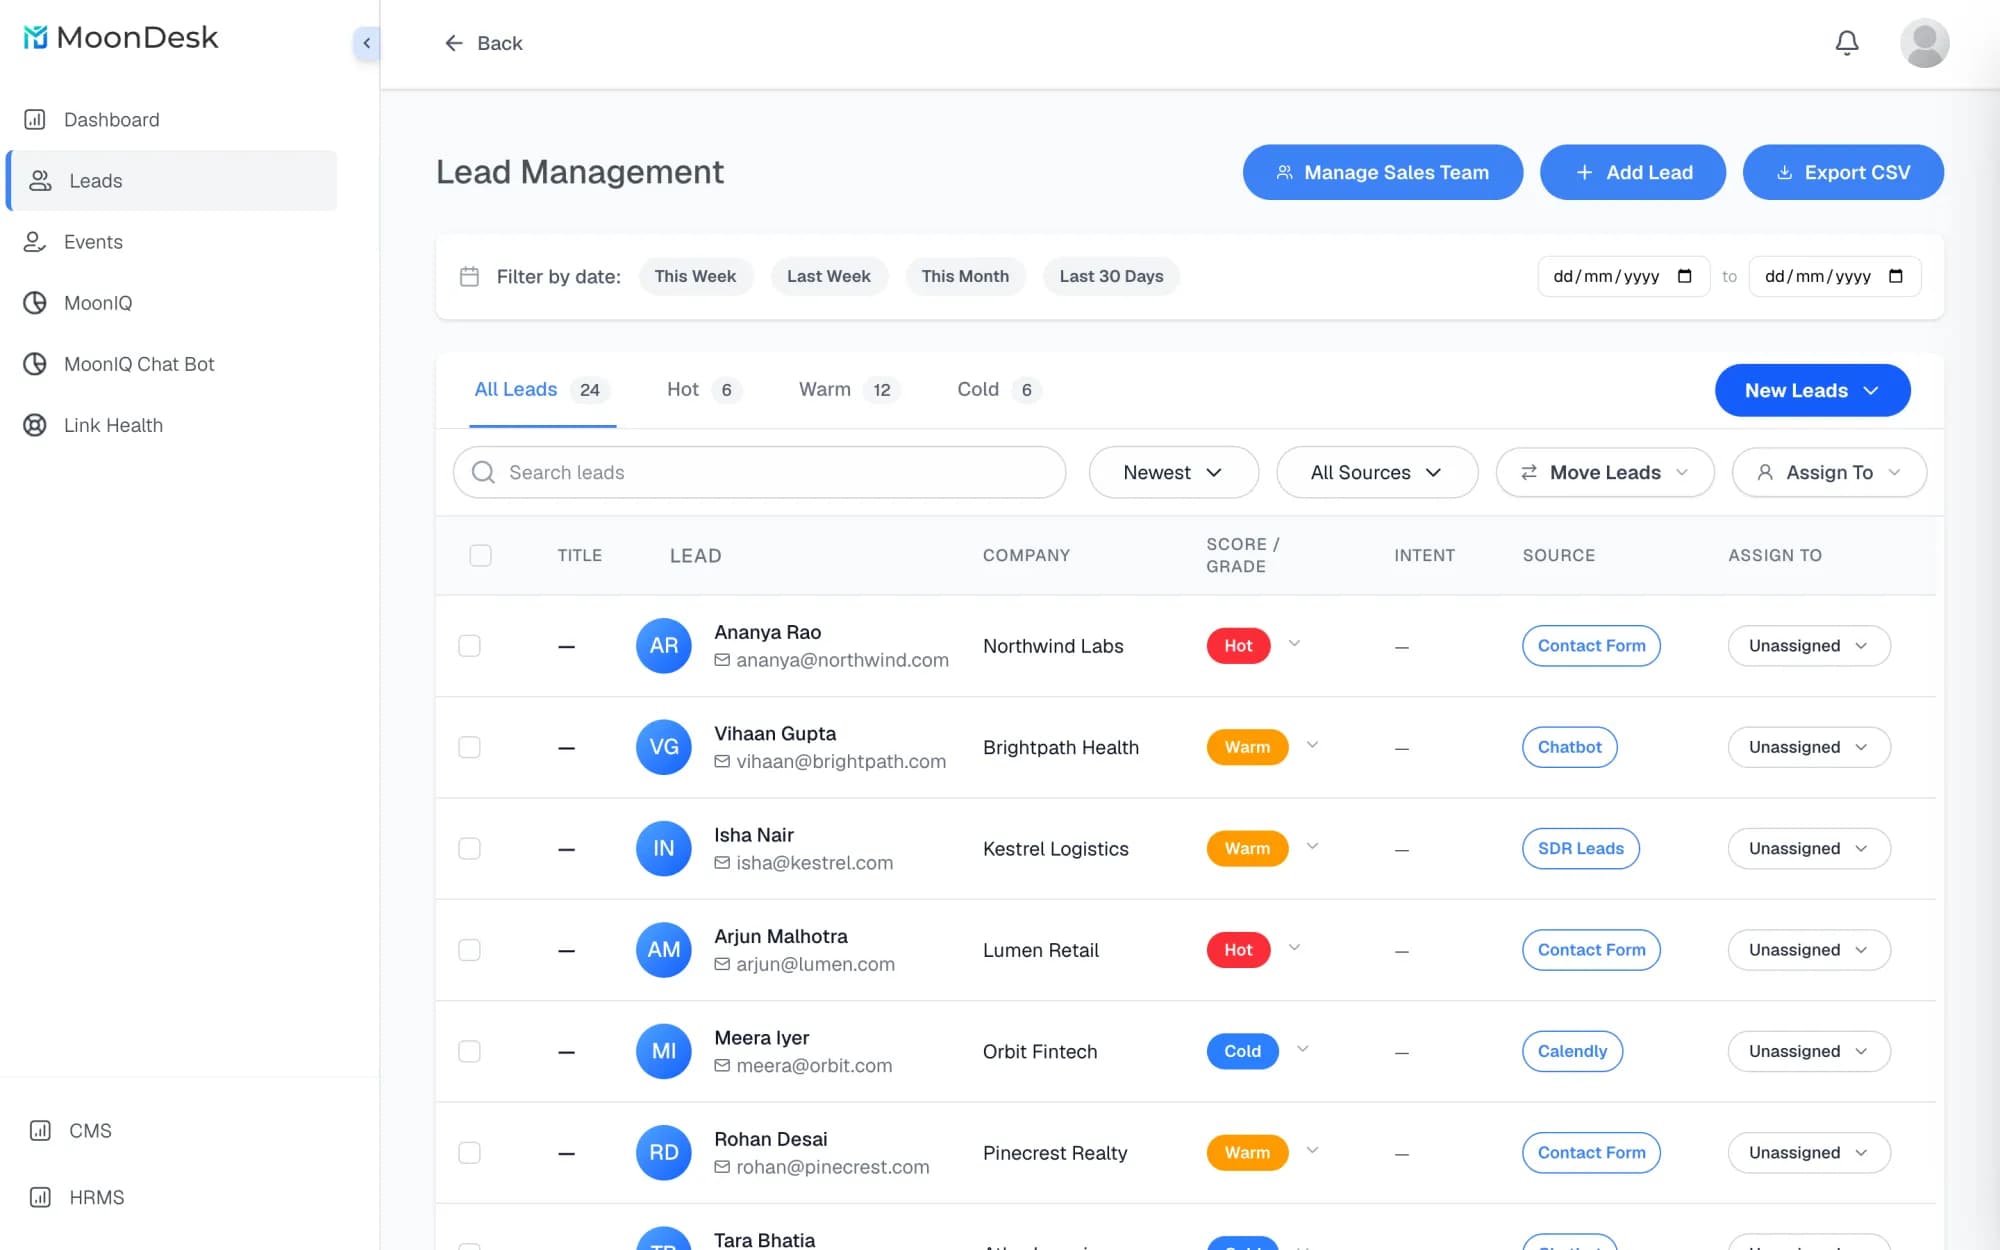Open Leads in the sidebar menu
Viewport: 2000px width, 1250px height.
[x=173, y=181]
